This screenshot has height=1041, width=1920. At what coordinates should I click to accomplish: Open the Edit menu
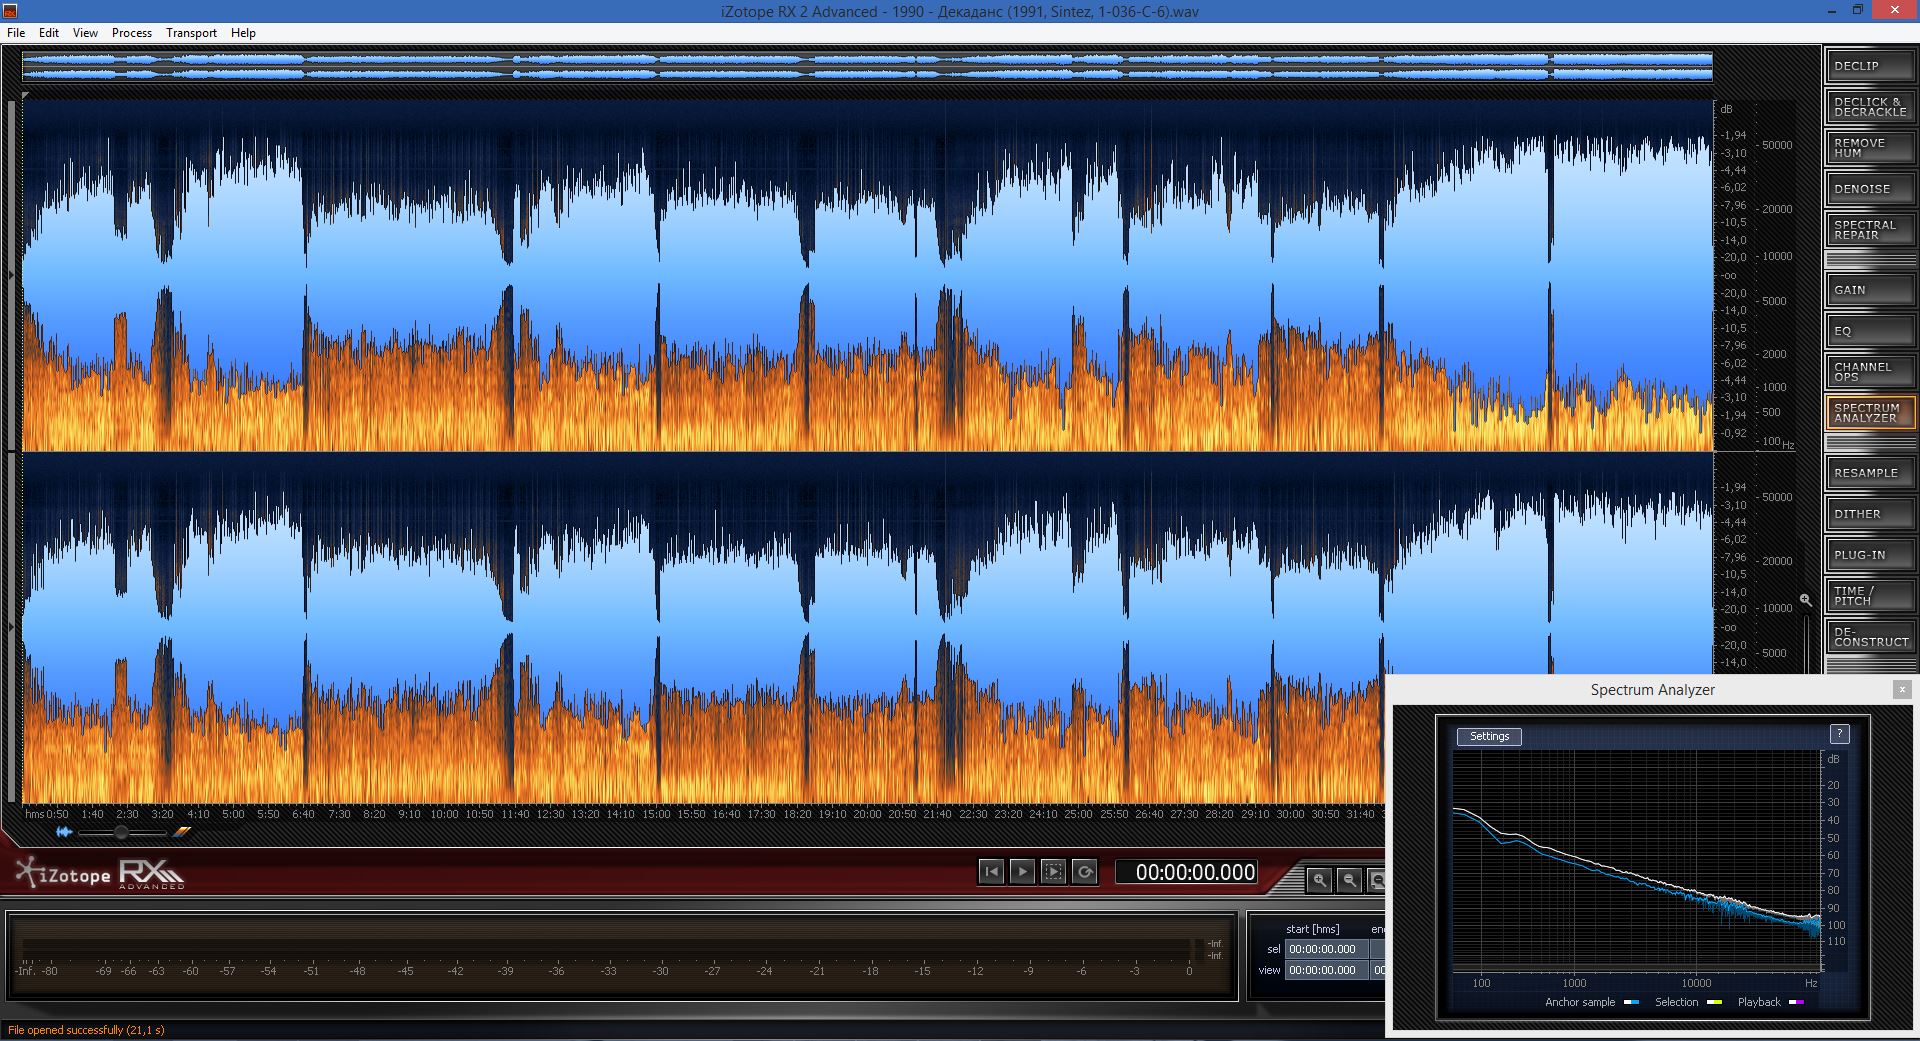pyautogui.click(x=49, y=33)
